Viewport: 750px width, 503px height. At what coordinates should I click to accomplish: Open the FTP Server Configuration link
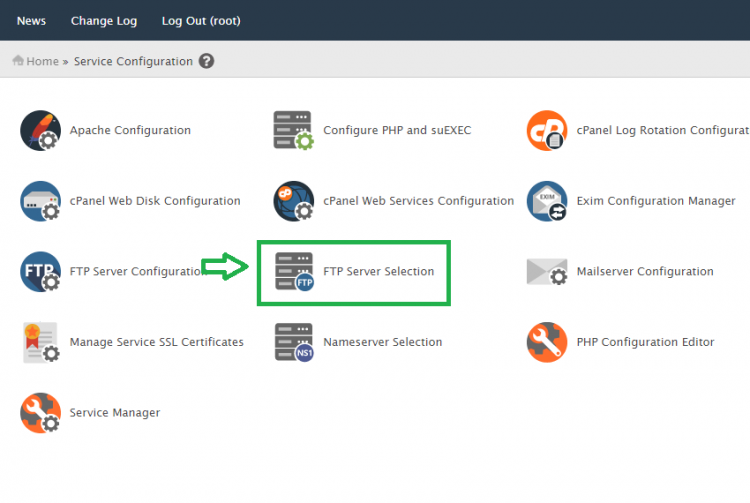point(136,272)
